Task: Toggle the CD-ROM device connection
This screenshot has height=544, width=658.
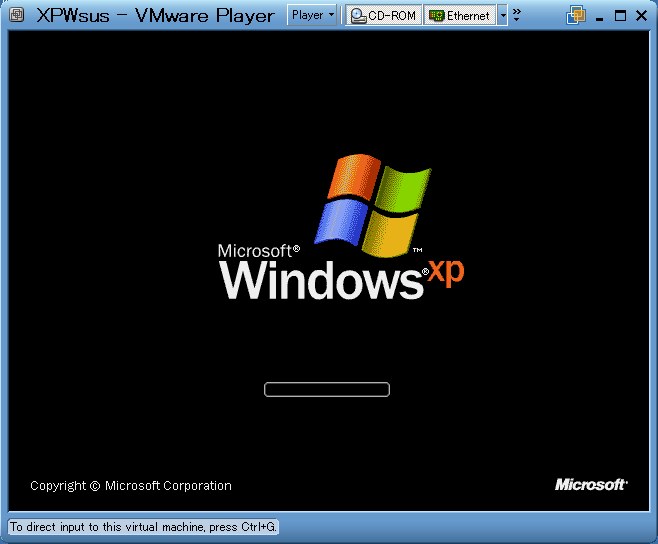Action: (x=383, y=16)
